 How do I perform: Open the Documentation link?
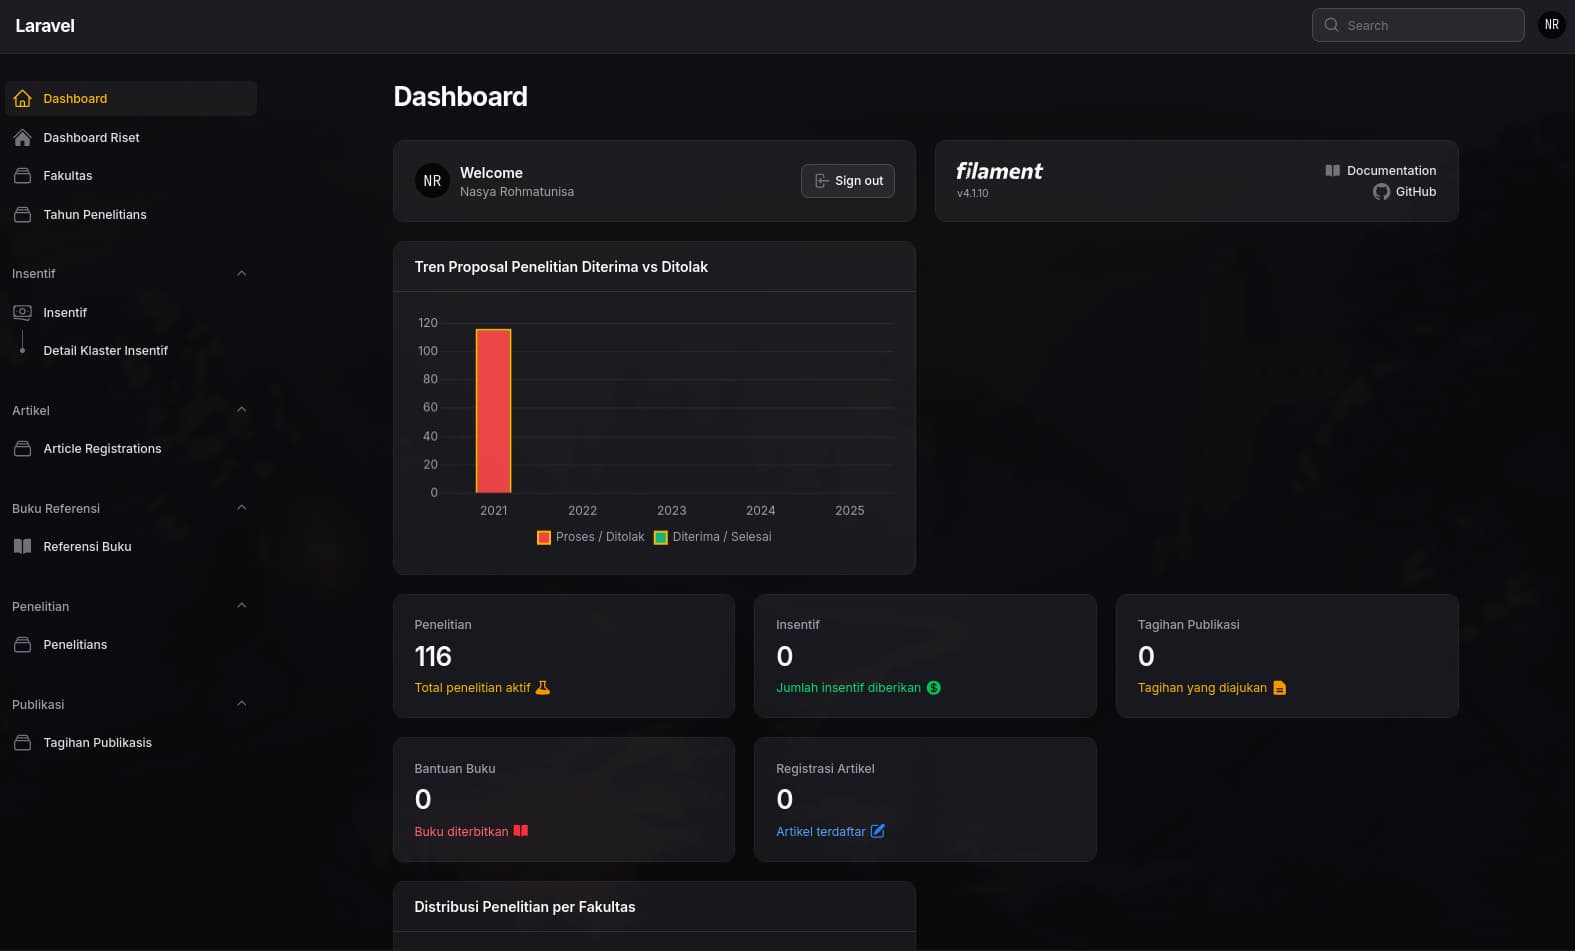click(1380, 170)
